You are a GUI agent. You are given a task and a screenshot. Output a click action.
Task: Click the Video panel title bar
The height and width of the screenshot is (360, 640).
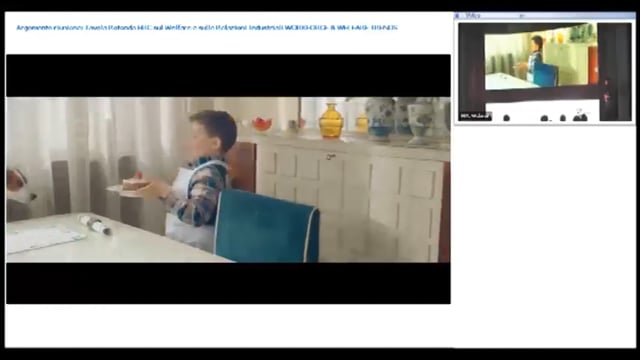(x=544, y=16)
